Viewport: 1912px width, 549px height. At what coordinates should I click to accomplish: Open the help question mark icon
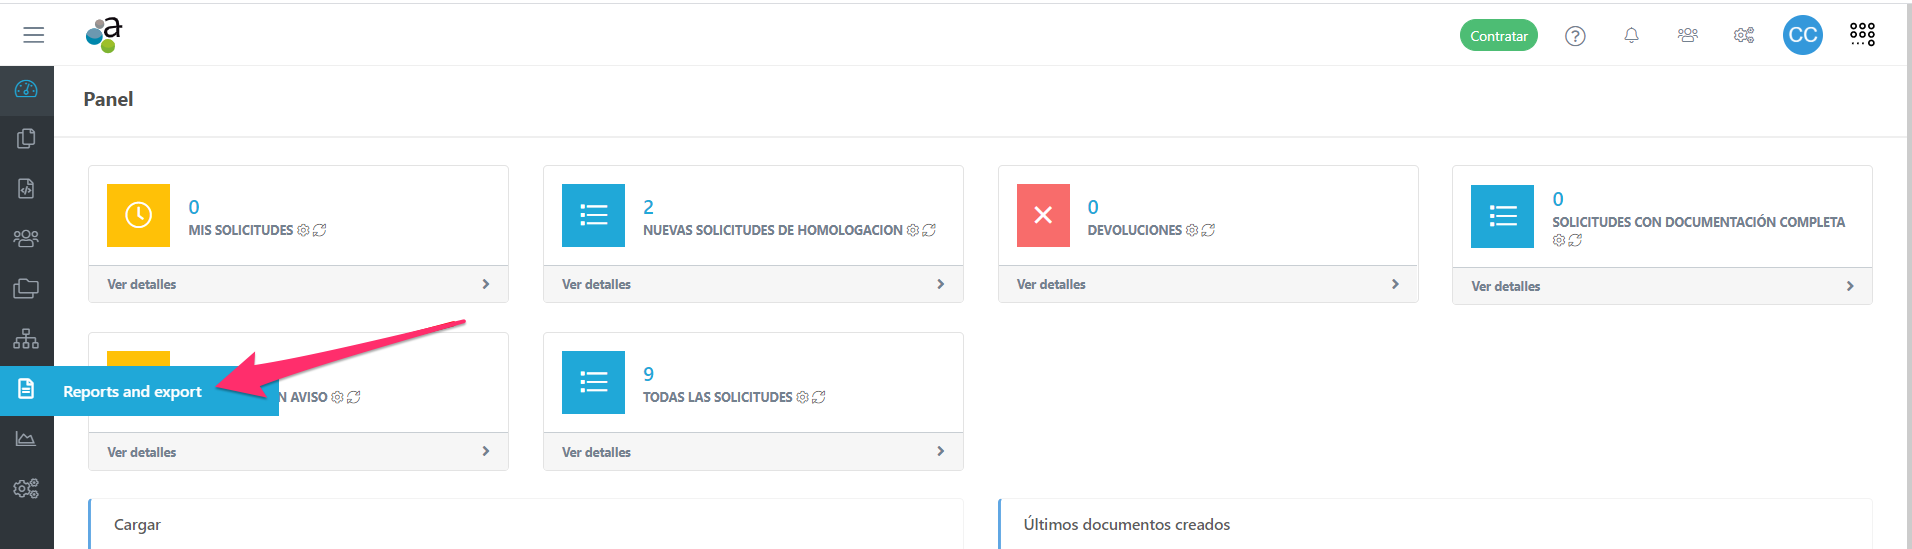click(x=1575, y=36)
